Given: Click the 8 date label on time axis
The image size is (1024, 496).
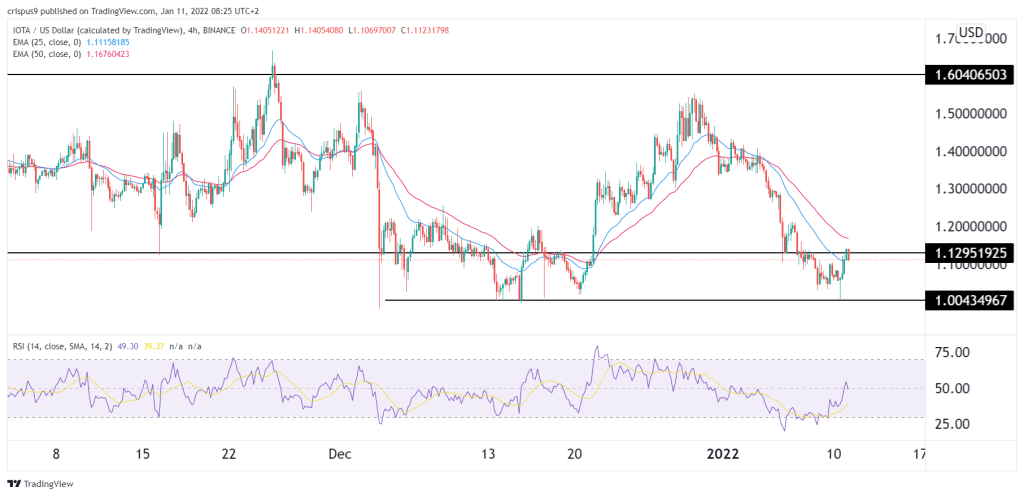Looking at the screenshot, I should tap(56, 454).
